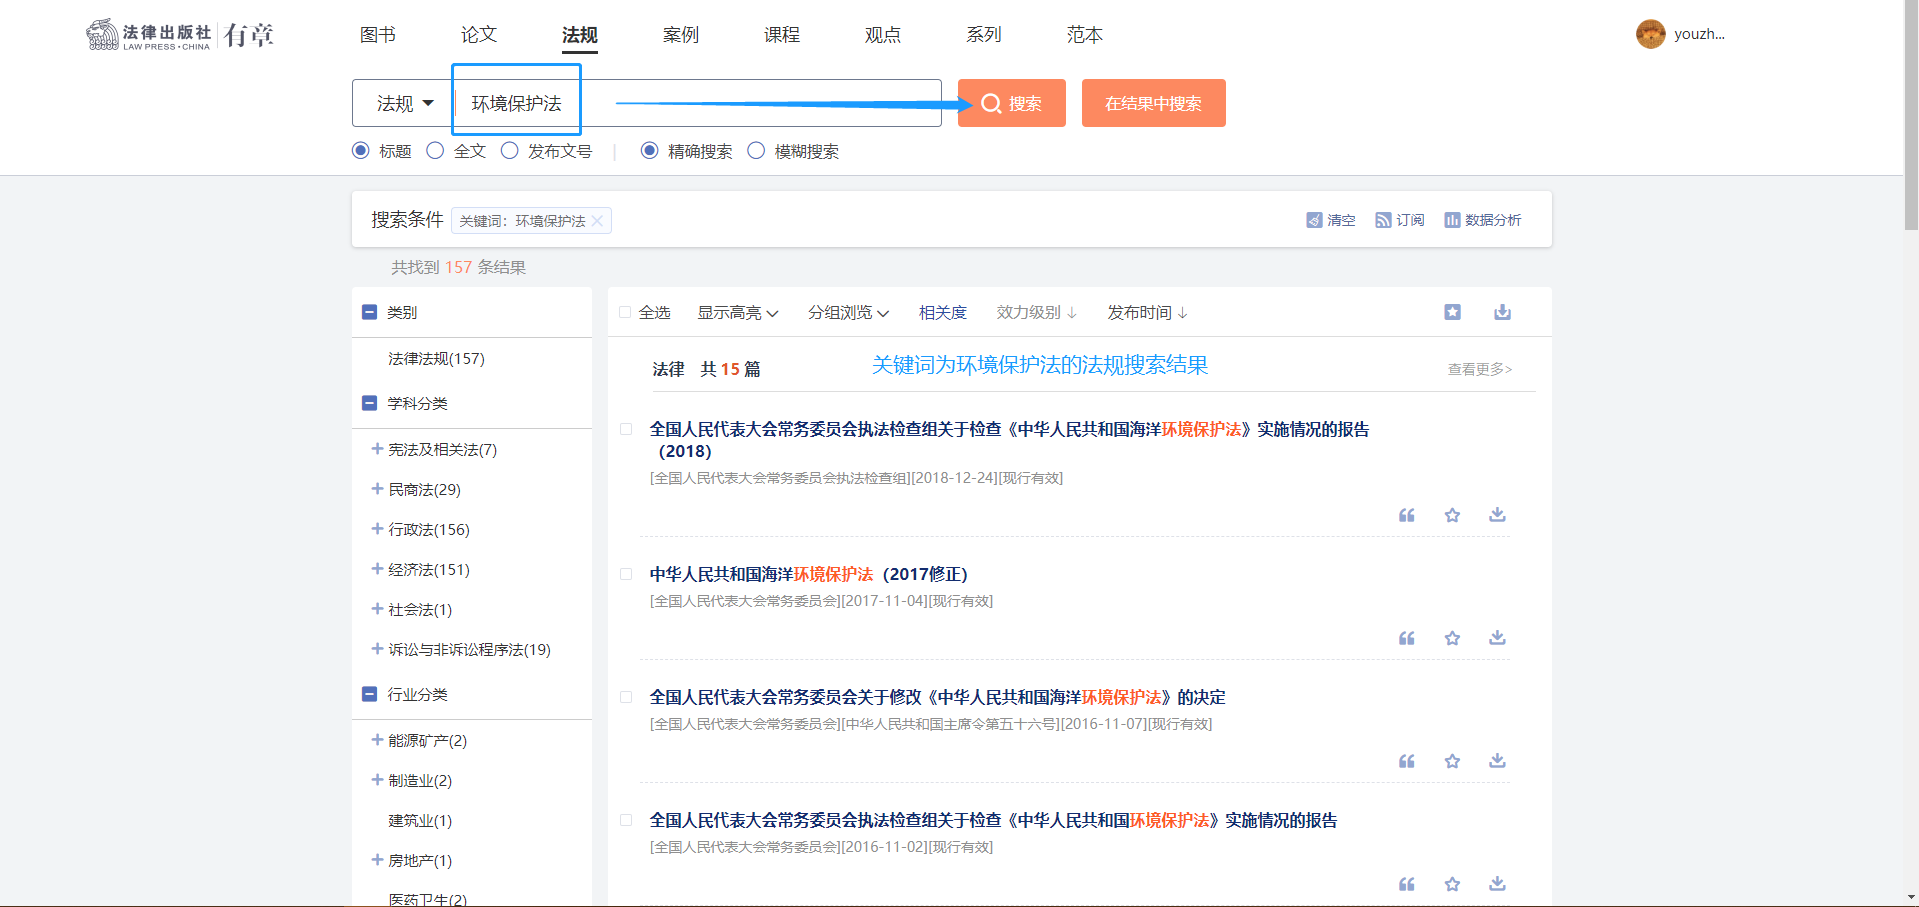This screenshot has height=907, width=1919.
Task: Expand the 显示高亮 dropdown
Action: pos(737,313)
